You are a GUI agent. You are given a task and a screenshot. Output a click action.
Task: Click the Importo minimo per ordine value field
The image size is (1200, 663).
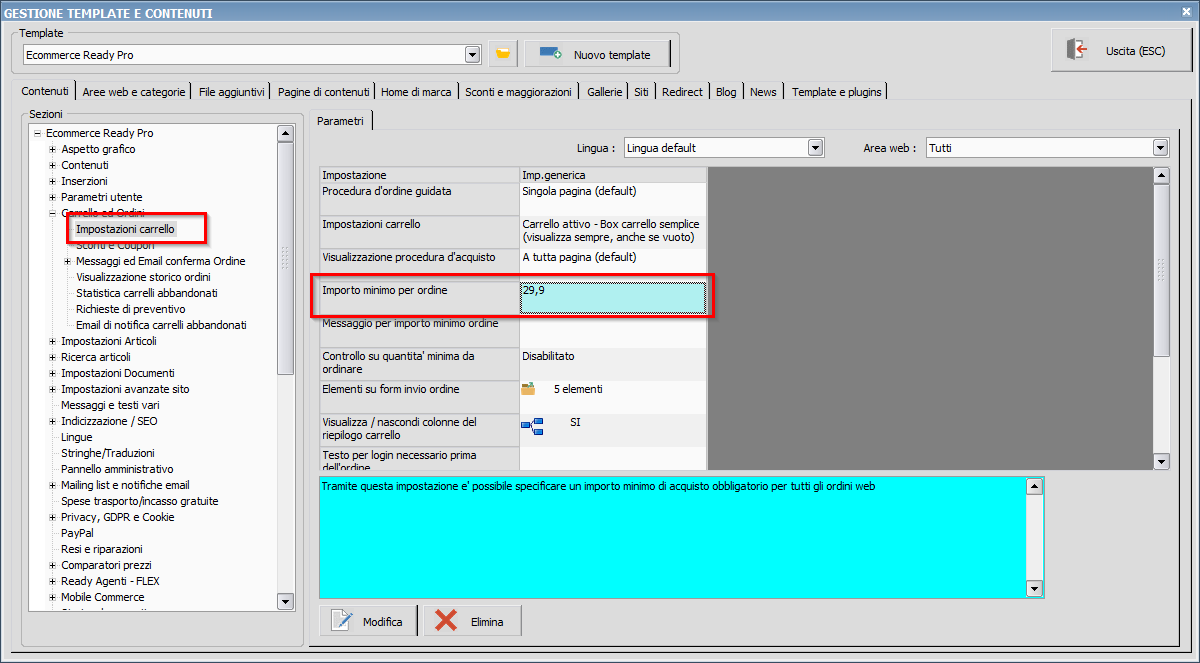613,298
